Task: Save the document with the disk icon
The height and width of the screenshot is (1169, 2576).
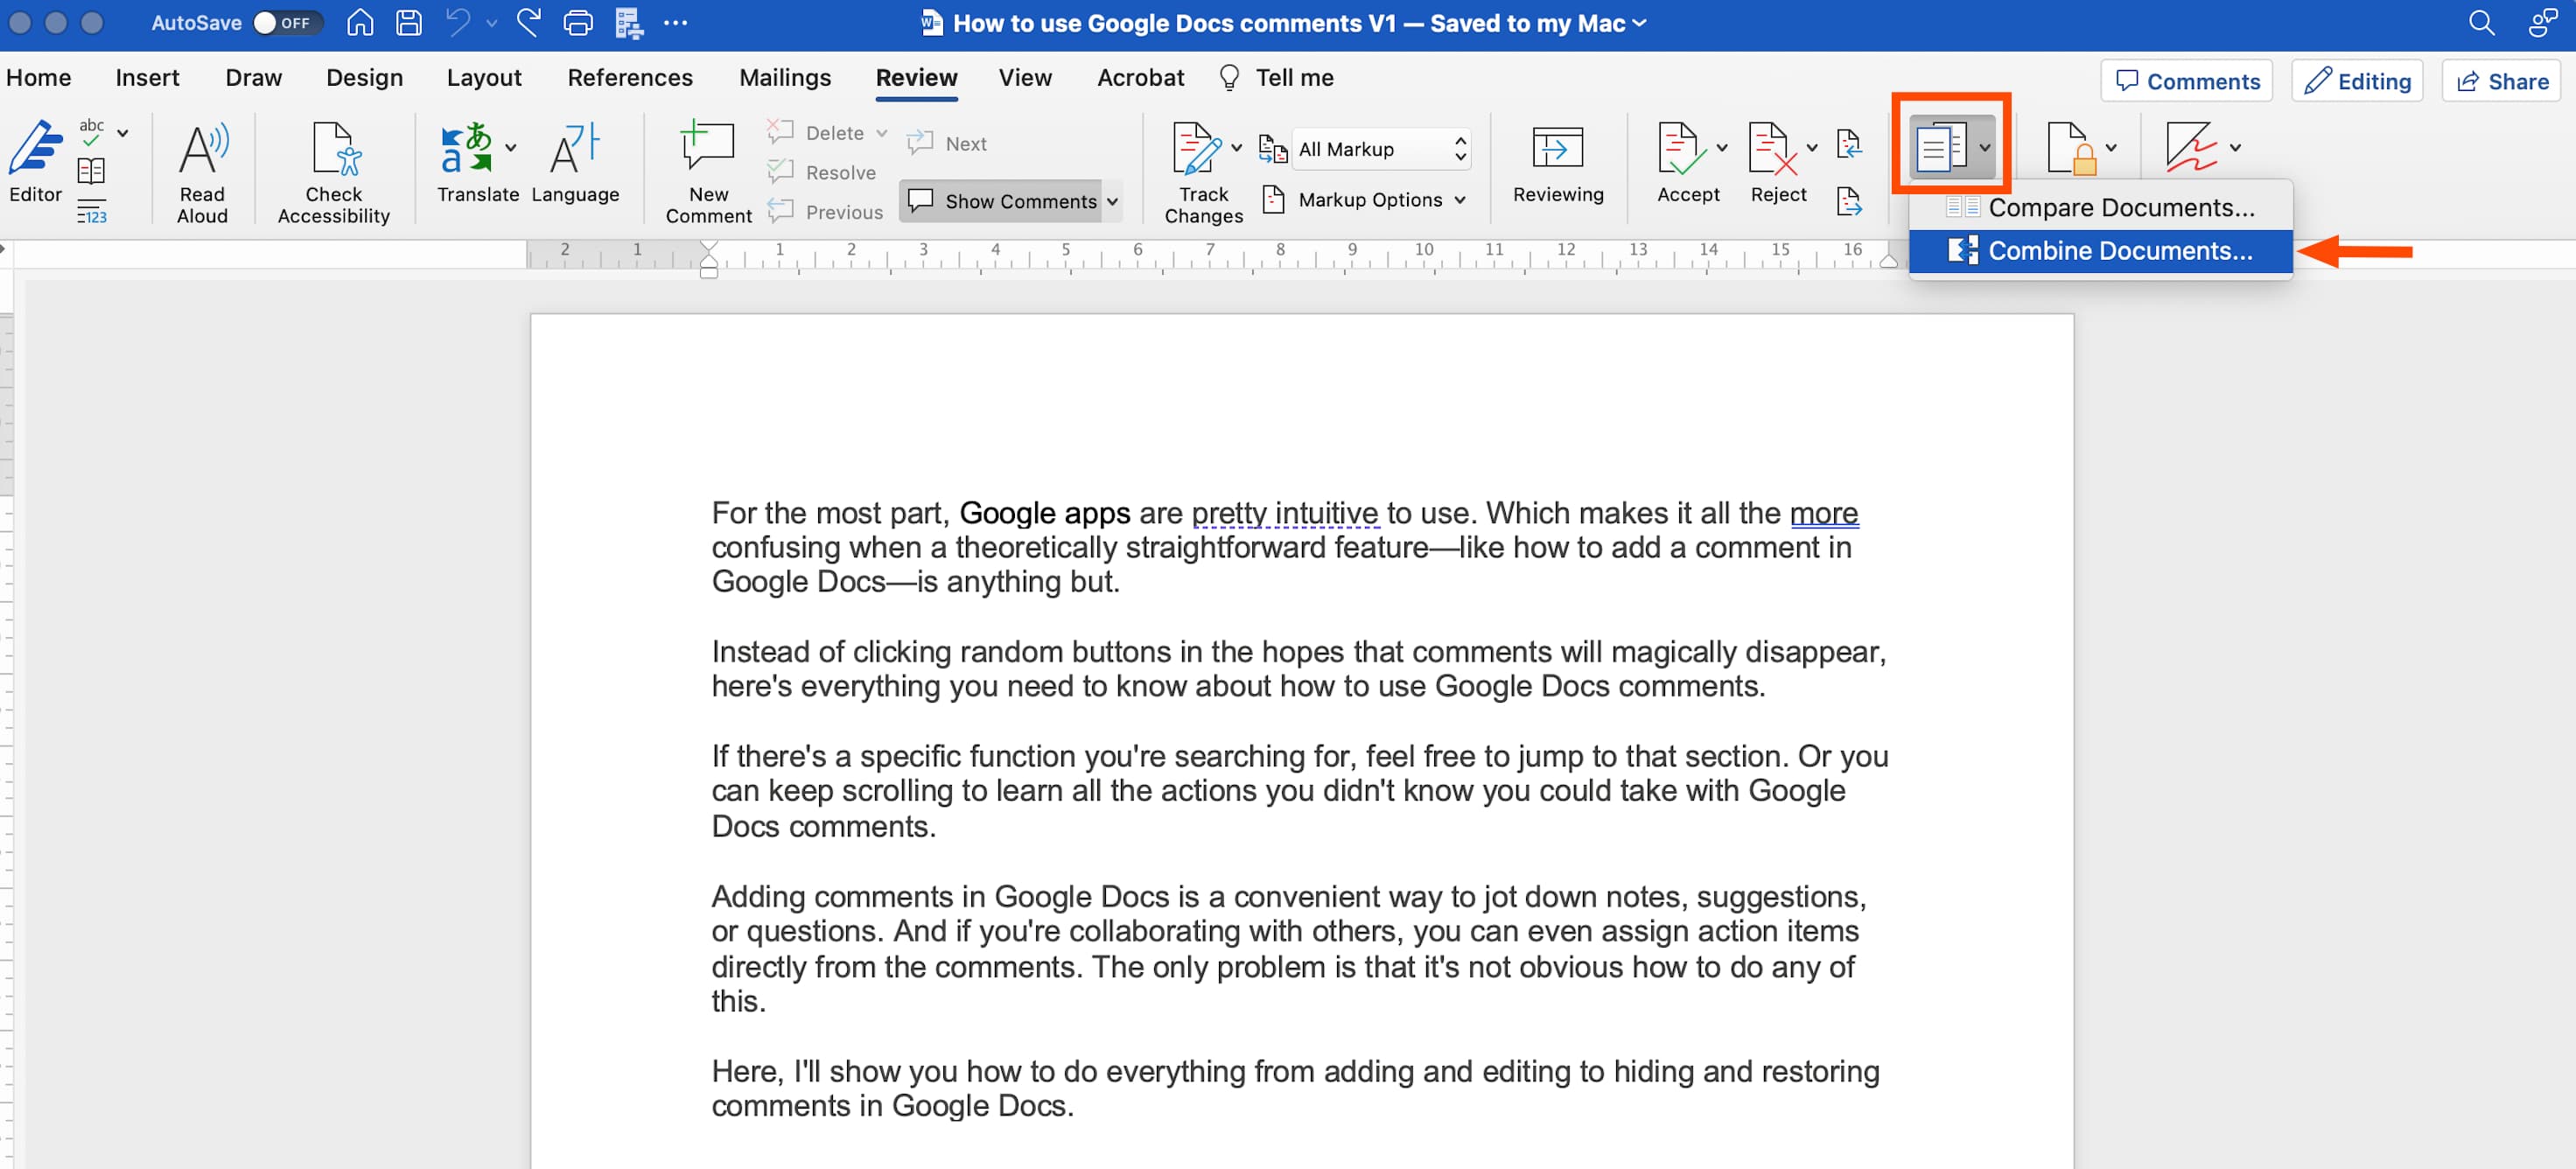Action: coord(409,22)
